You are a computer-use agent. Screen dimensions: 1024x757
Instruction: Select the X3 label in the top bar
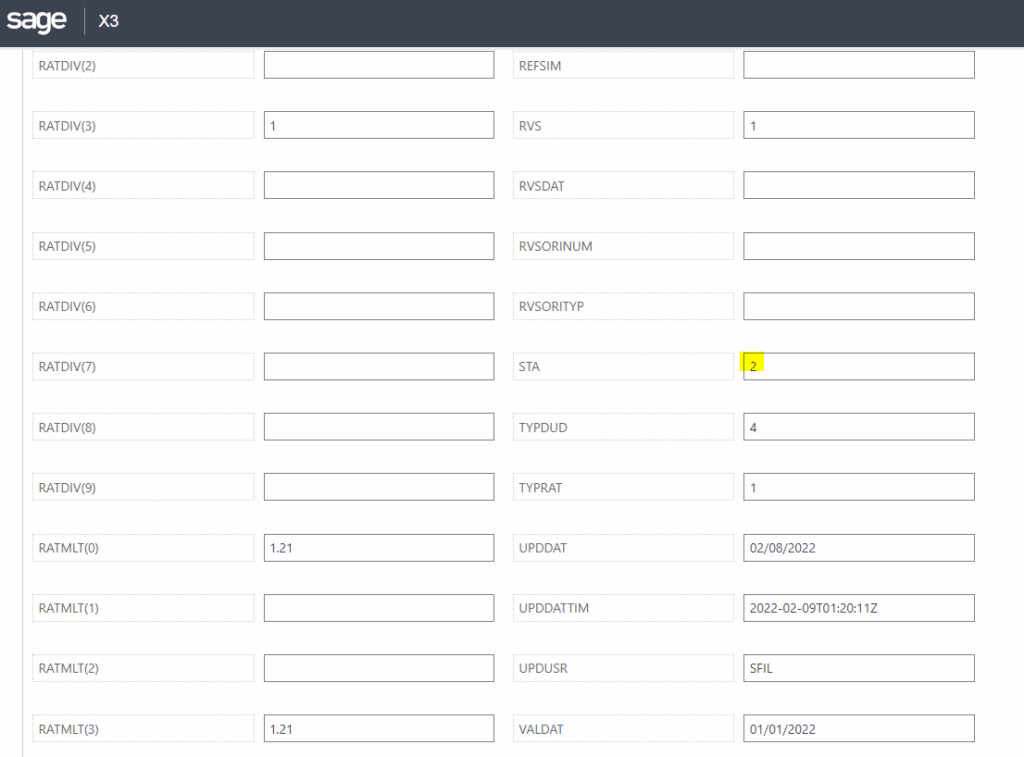click(108, 21)
